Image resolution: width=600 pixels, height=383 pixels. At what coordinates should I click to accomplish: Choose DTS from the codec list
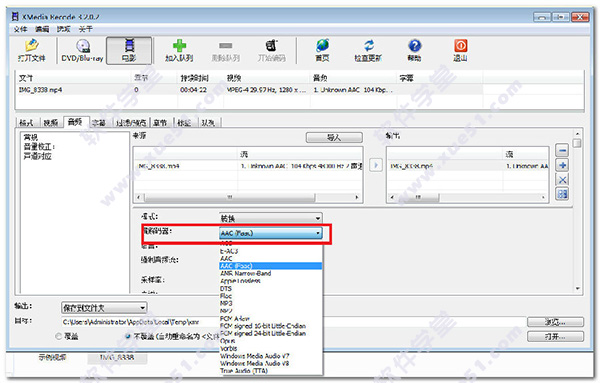pos(271,288)
